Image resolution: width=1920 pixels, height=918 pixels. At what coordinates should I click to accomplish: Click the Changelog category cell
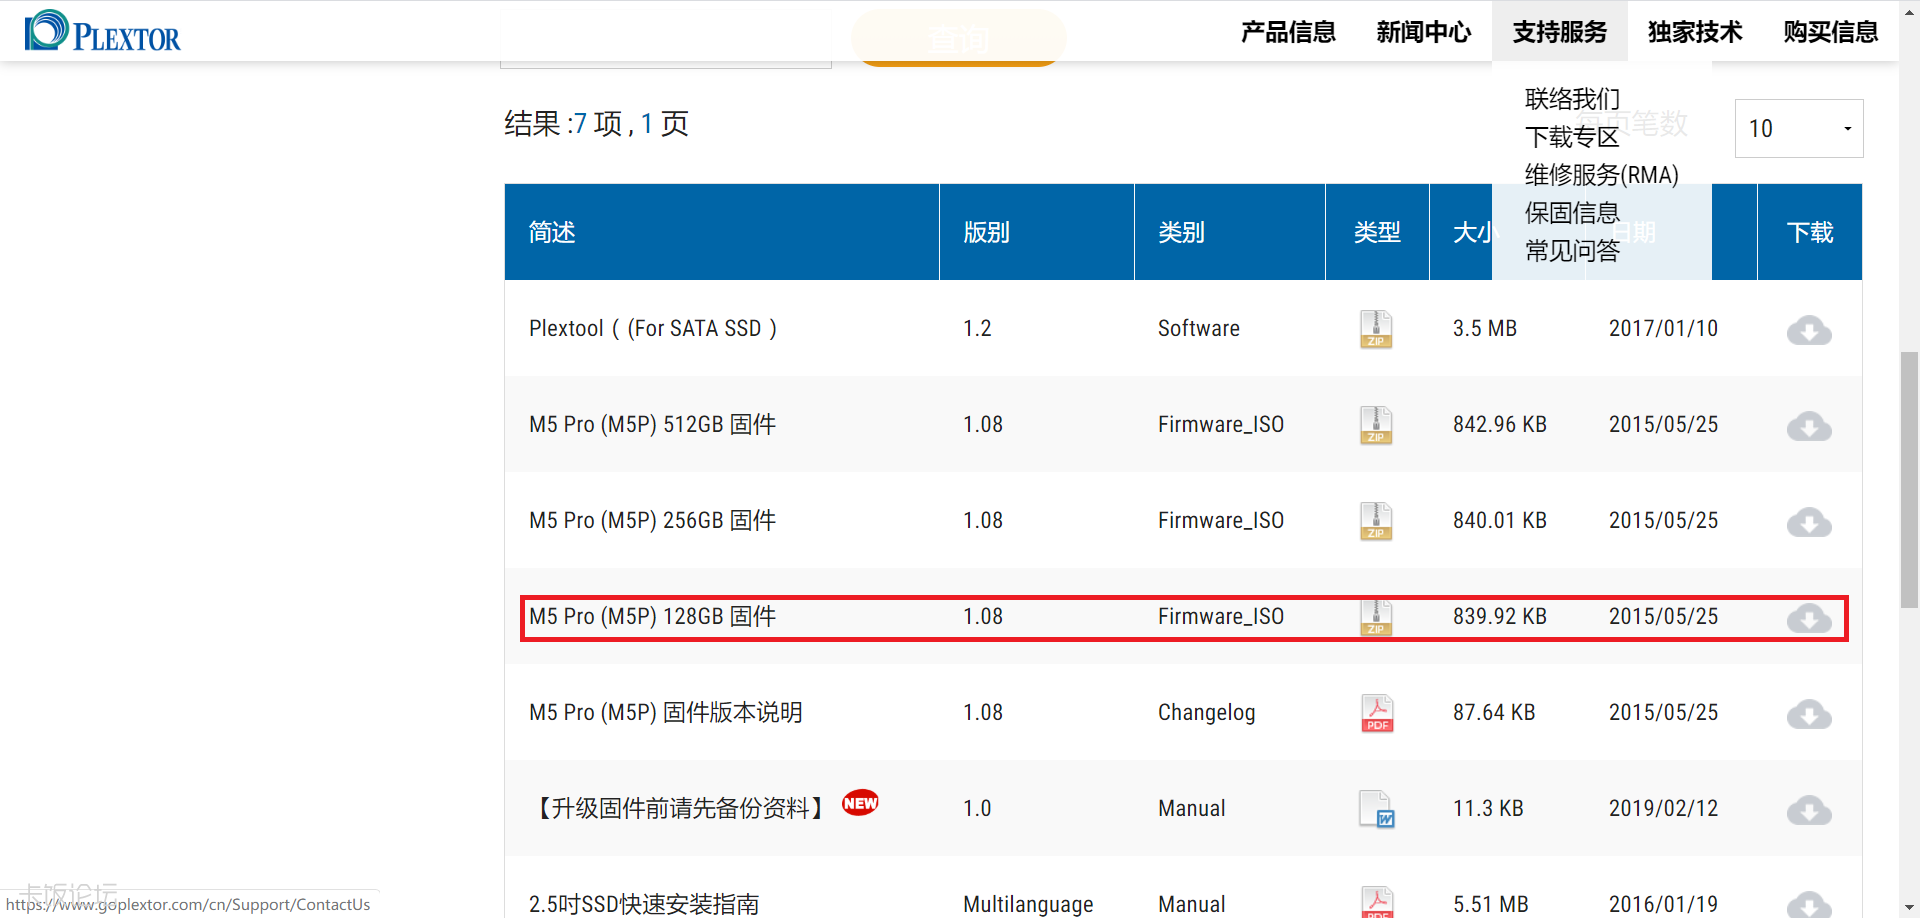point(1206,712)
